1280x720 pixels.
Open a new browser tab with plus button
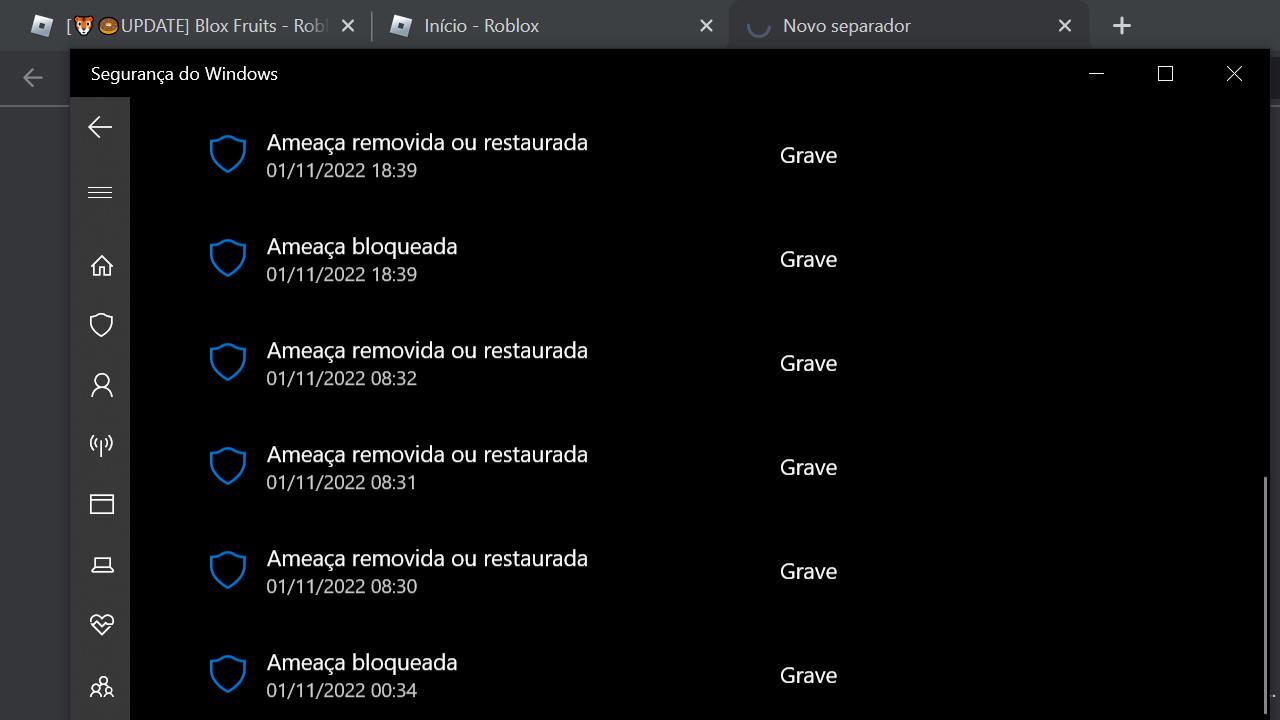point(1122,26)
